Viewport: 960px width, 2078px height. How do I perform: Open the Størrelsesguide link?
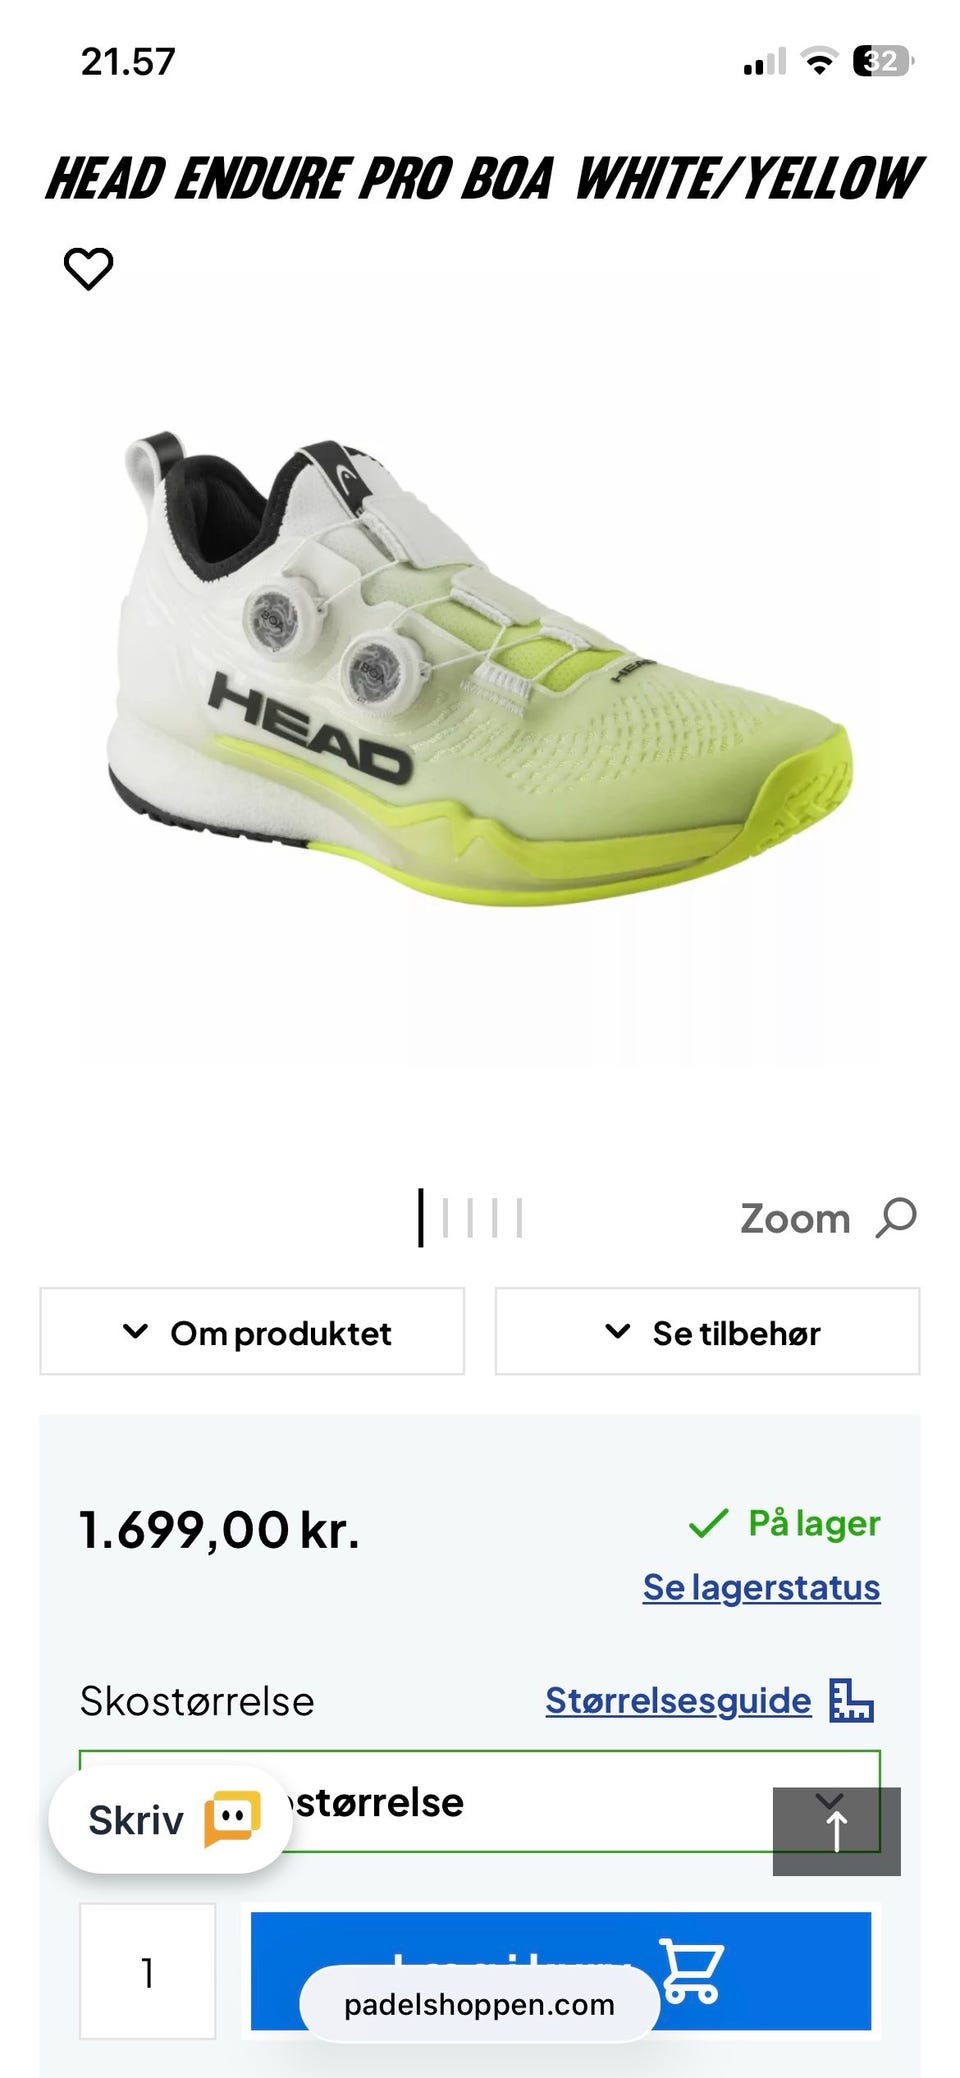678,1700
